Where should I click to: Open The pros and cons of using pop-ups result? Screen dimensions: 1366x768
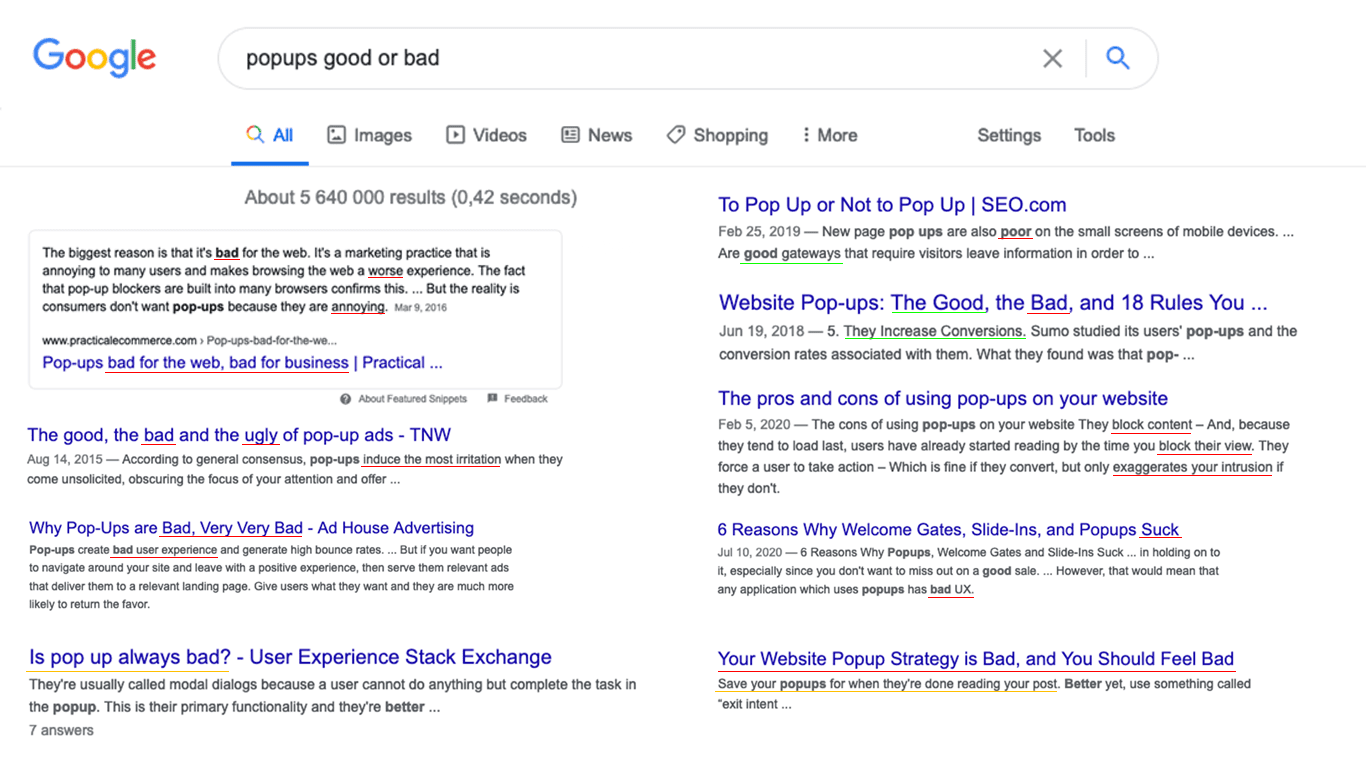tap(943, 399)
